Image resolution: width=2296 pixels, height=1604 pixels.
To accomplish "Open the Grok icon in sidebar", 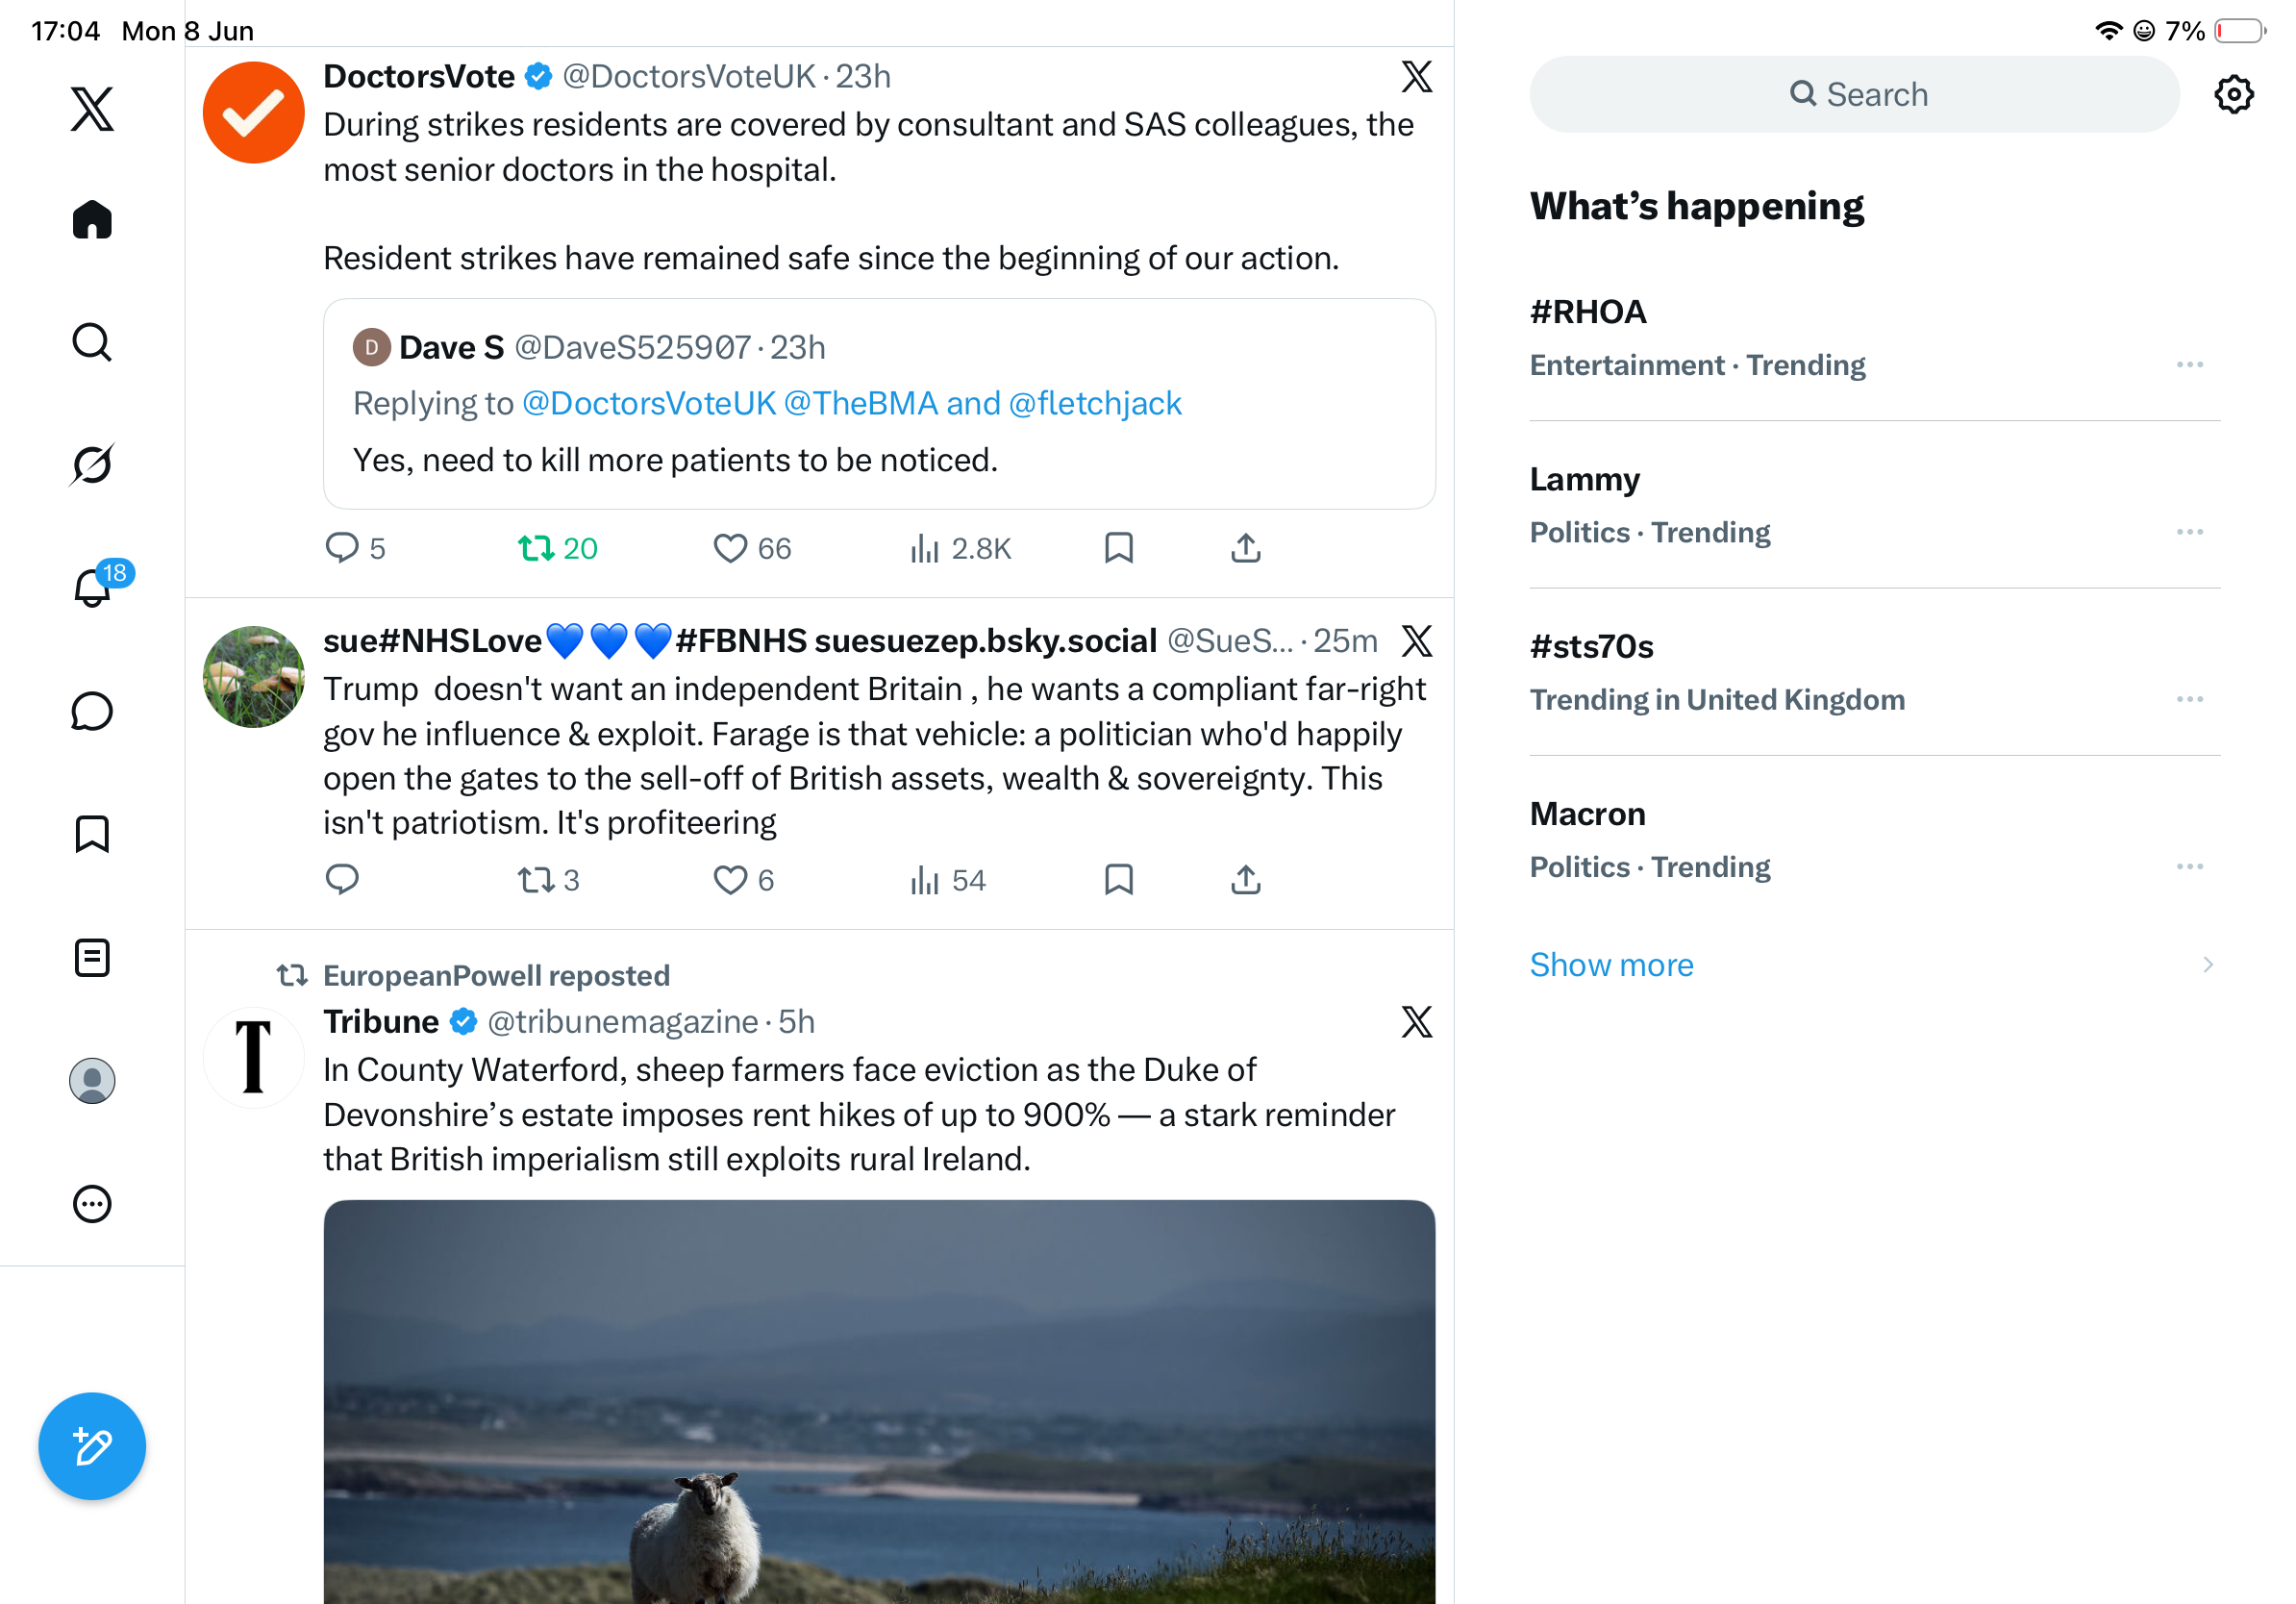I will (x=92, y=464).
